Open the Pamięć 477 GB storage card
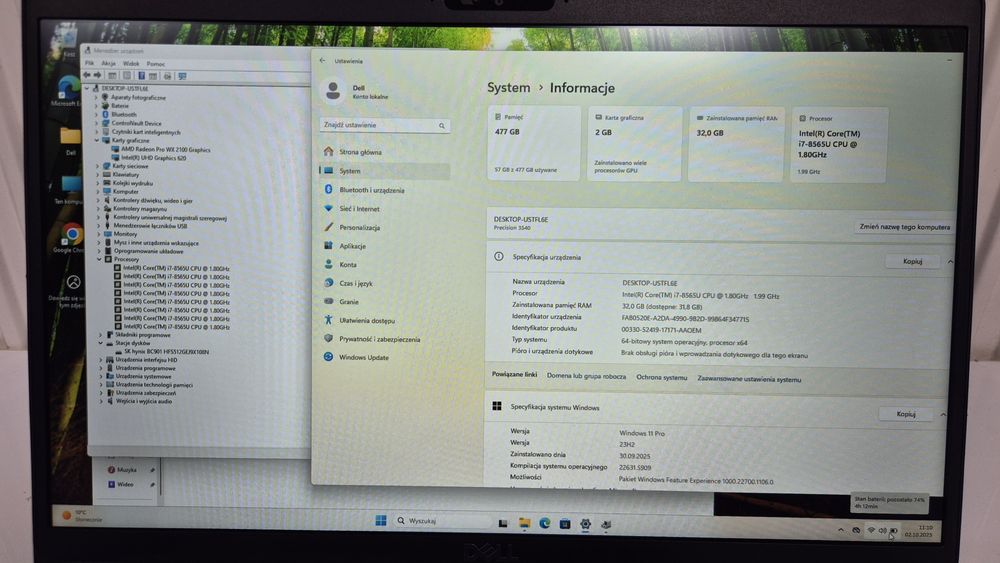1000x563 pixels. [534, 144]
